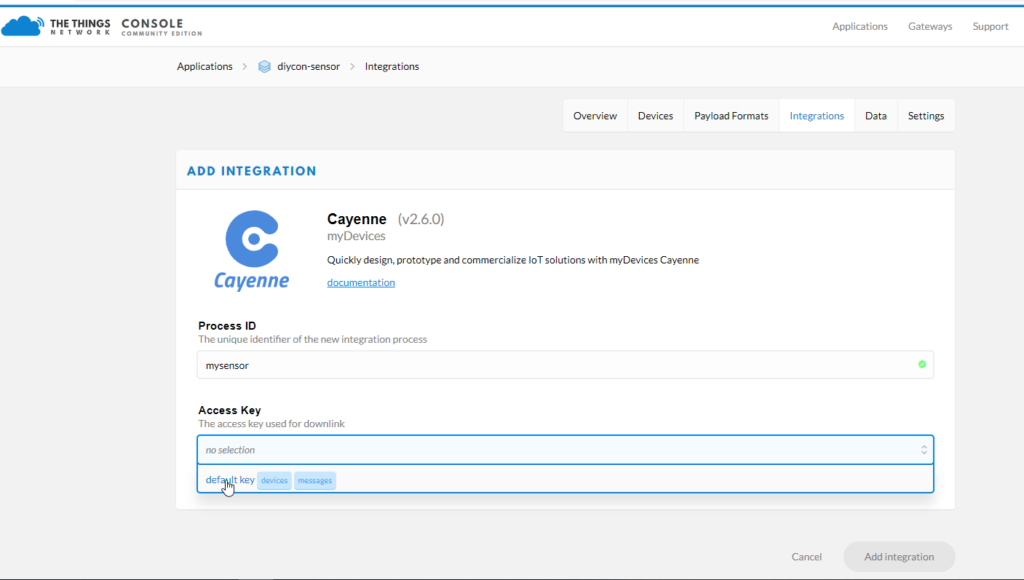Click The Things Network cloud logo
Image resolution: width=1024 pixels, height=580 pixels.
(x=23, y=26)
